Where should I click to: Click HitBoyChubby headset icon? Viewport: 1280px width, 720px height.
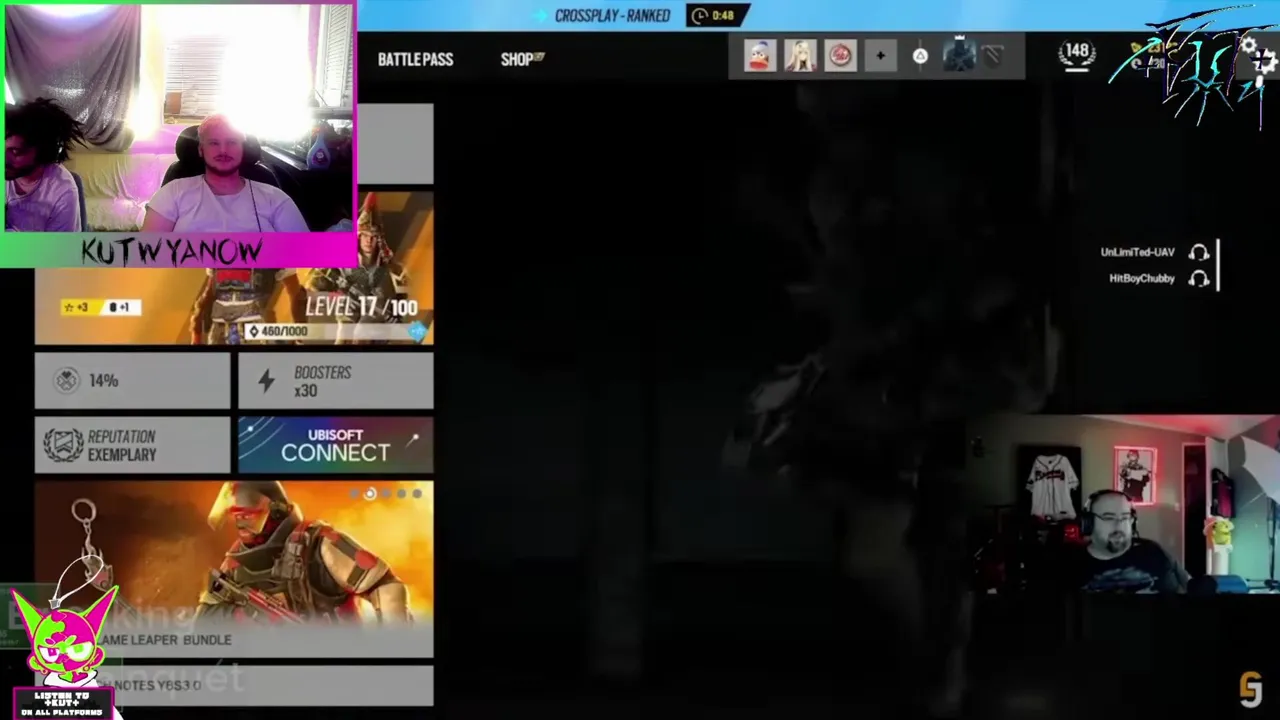pos(1198,279)
